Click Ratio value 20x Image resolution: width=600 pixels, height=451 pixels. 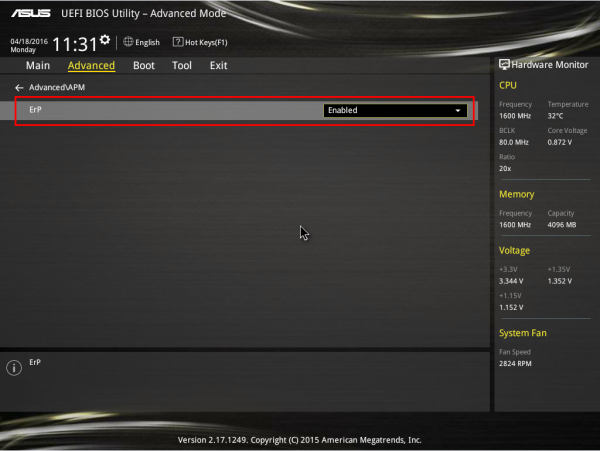[505, 169]
